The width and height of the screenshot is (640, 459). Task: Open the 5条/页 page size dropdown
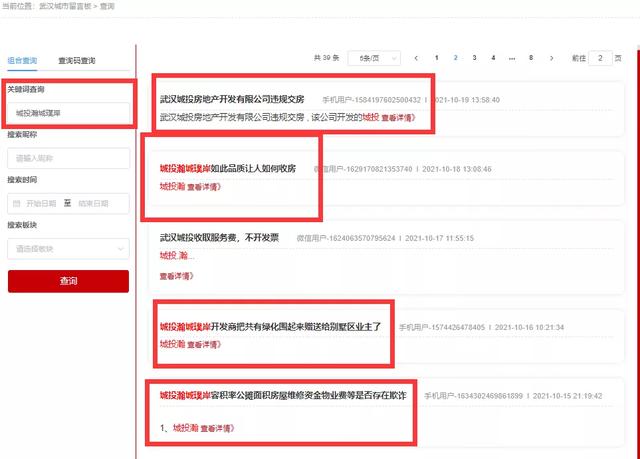[x=374, y=58]
